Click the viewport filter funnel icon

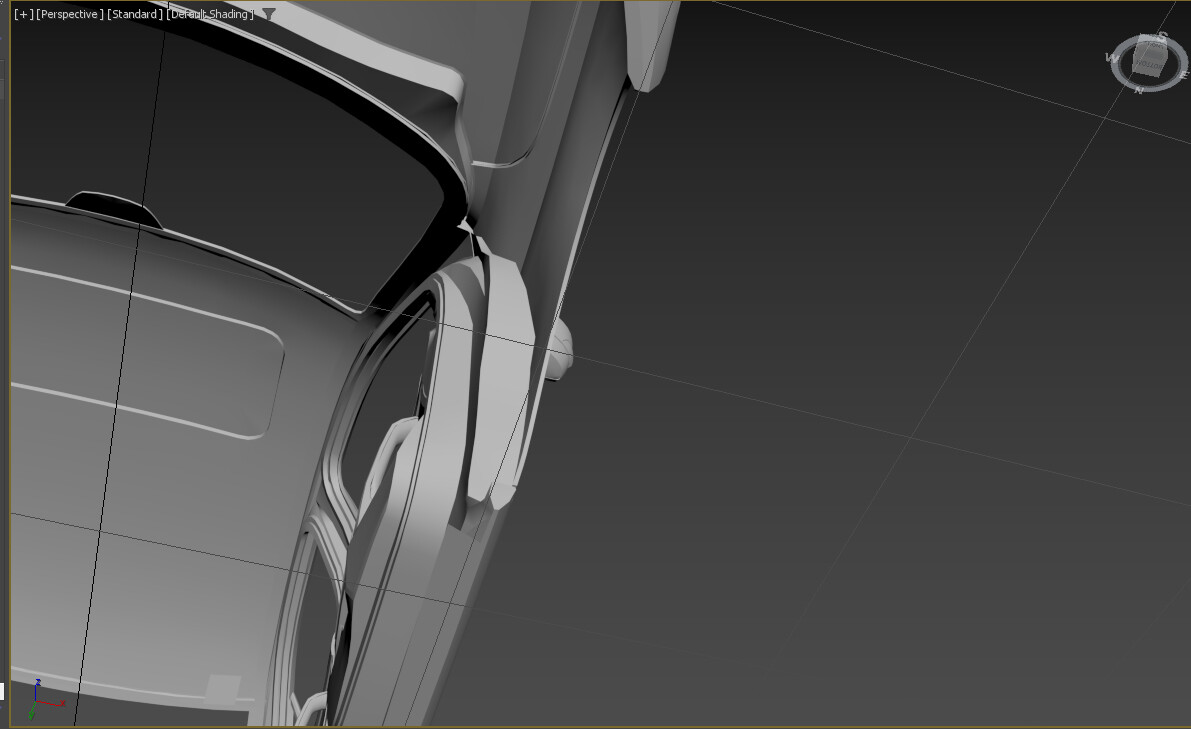click(268, 14)
